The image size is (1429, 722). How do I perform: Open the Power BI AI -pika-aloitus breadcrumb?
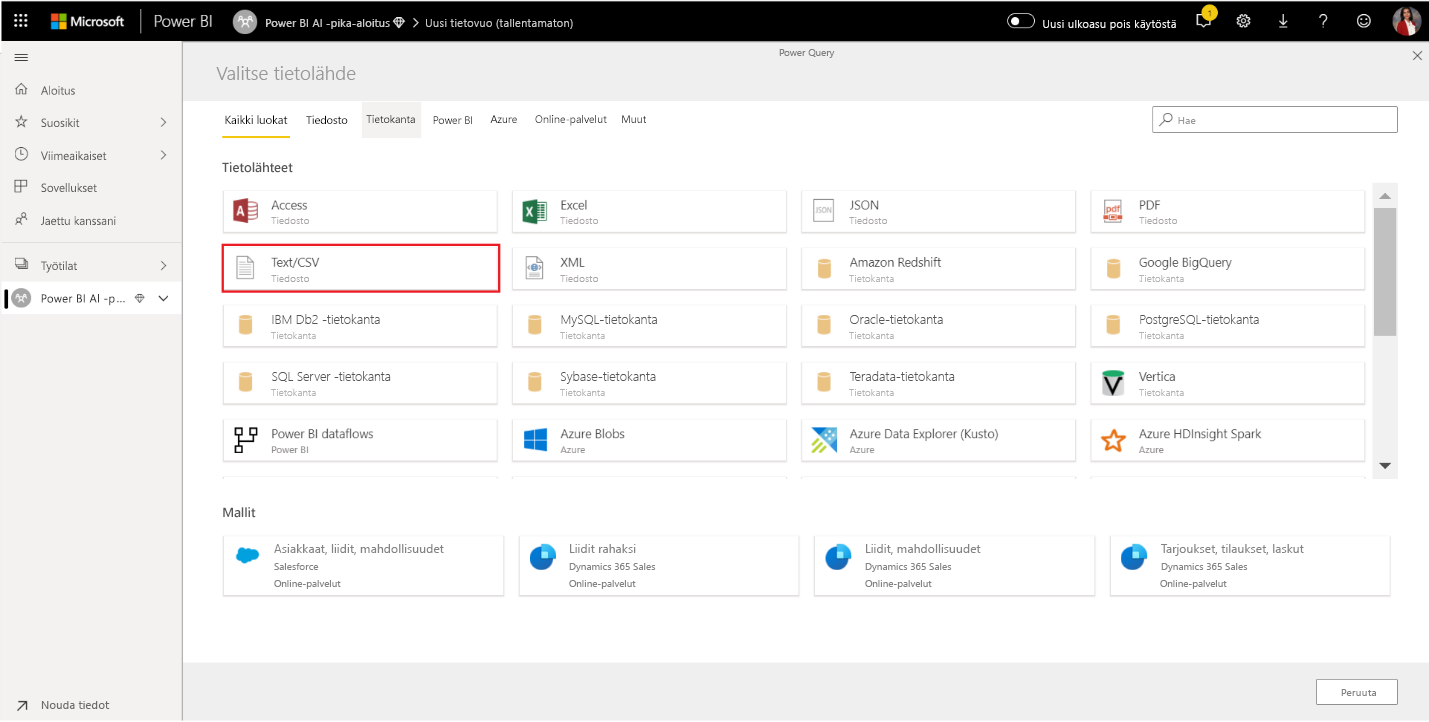[x=327, y=22]
